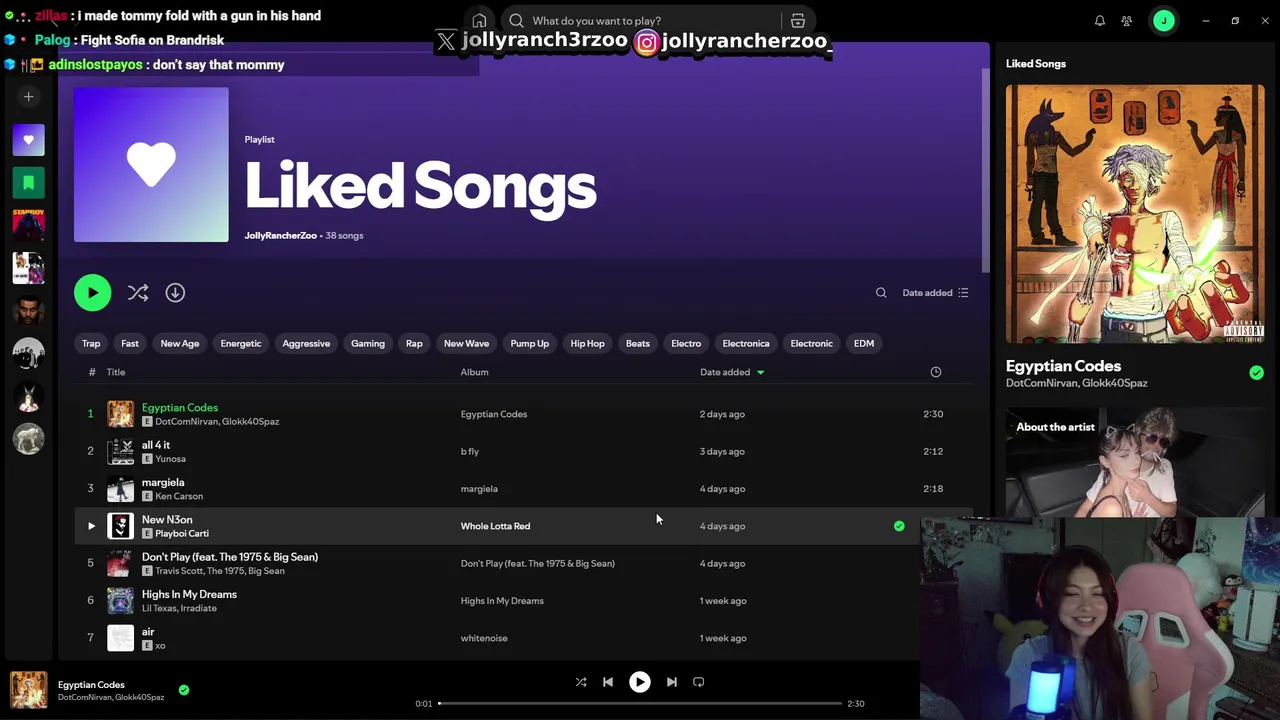
Task: Click the large Egyptian Codes cover art
Action: coord(1135,214)
